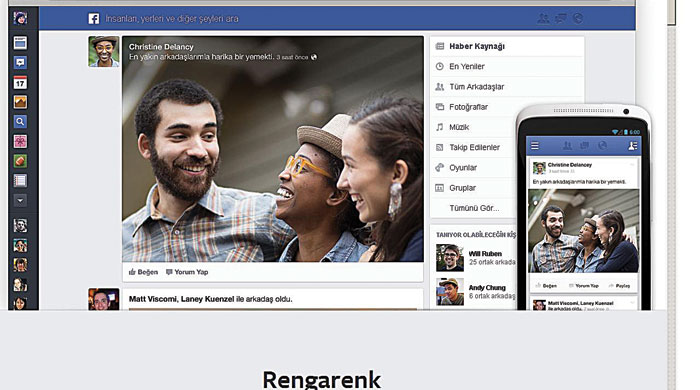The height and width of the screenshot is (390, 700).
Task: Open friend requests icon in desktop top bar
Action: point(543,18)
